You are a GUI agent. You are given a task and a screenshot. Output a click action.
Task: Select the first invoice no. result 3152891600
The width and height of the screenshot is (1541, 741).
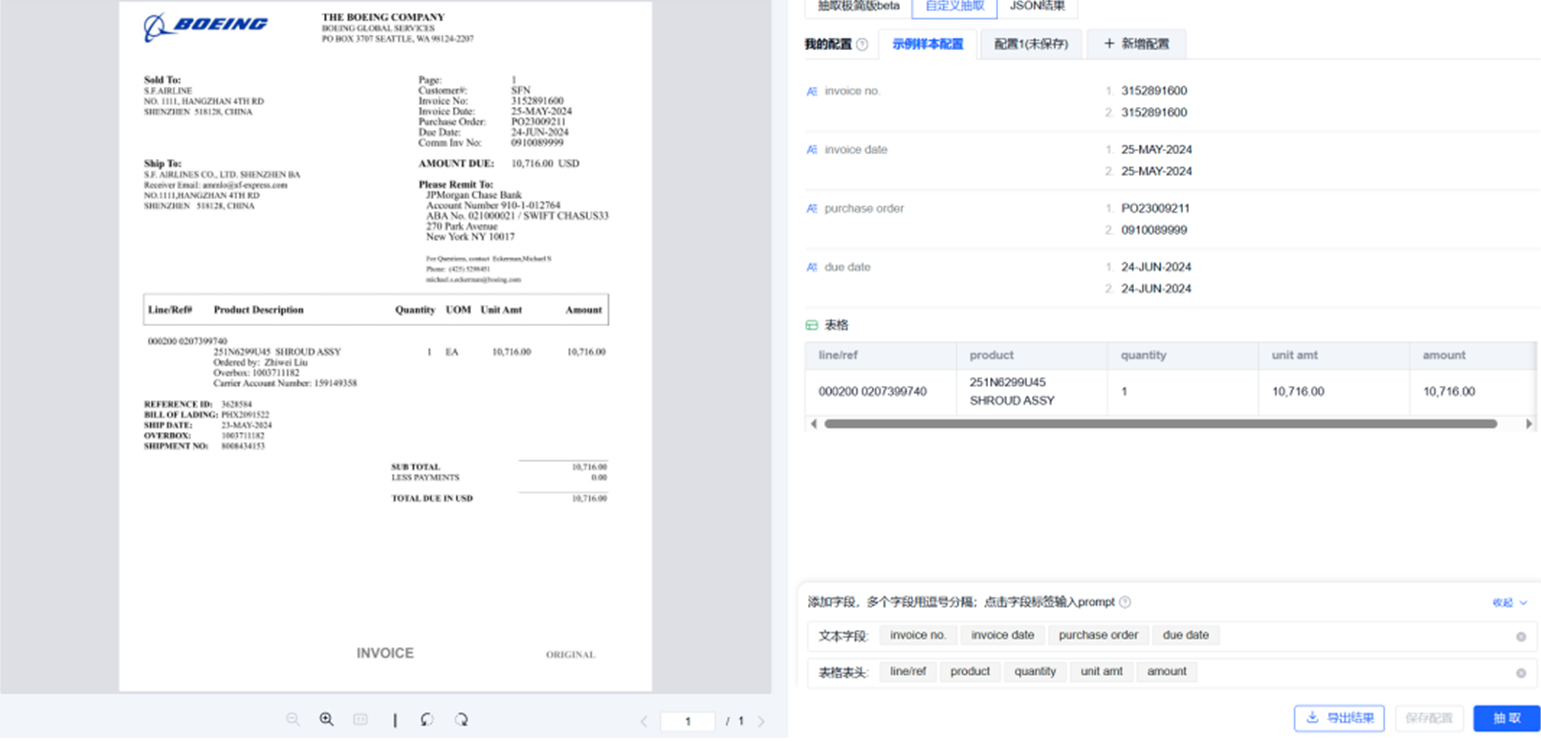pos(1154,91)
